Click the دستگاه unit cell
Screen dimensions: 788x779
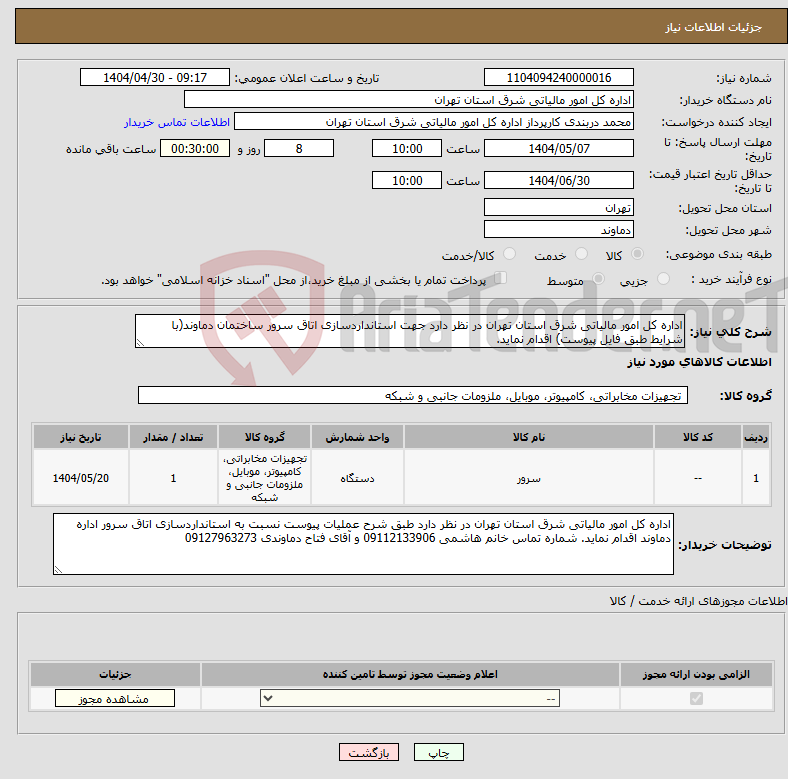pos(357,478)
